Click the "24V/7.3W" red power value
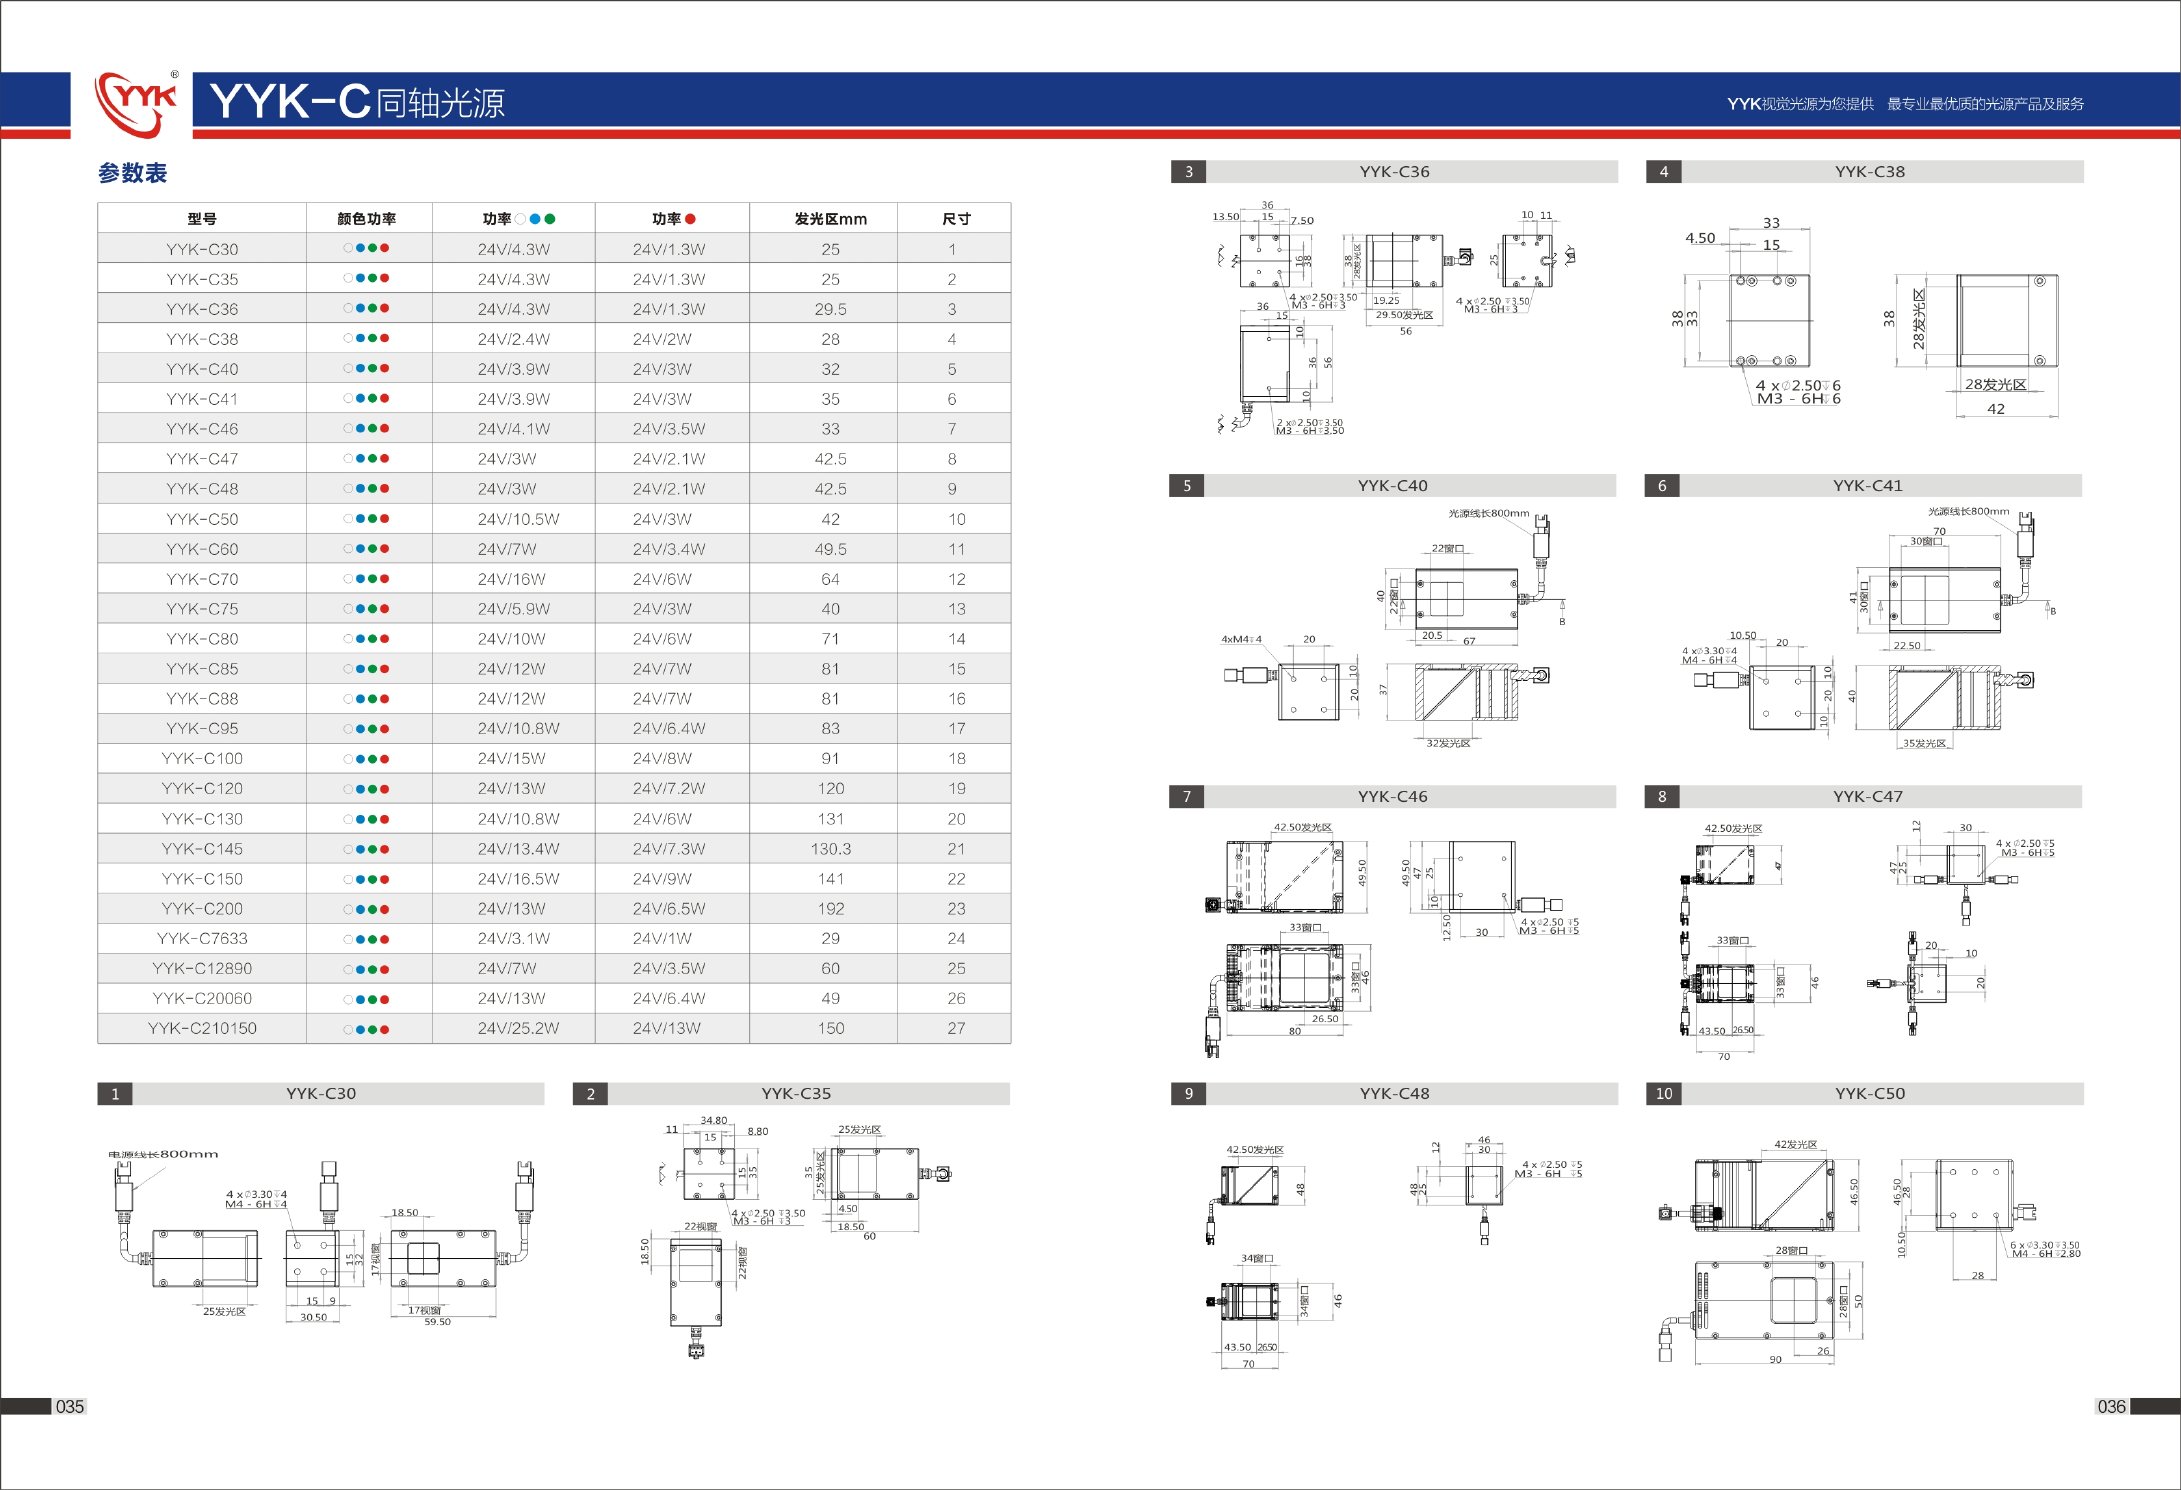The height and width of the screenshot is (1490, 2181). pyautogui.click(x=668, y=849)
